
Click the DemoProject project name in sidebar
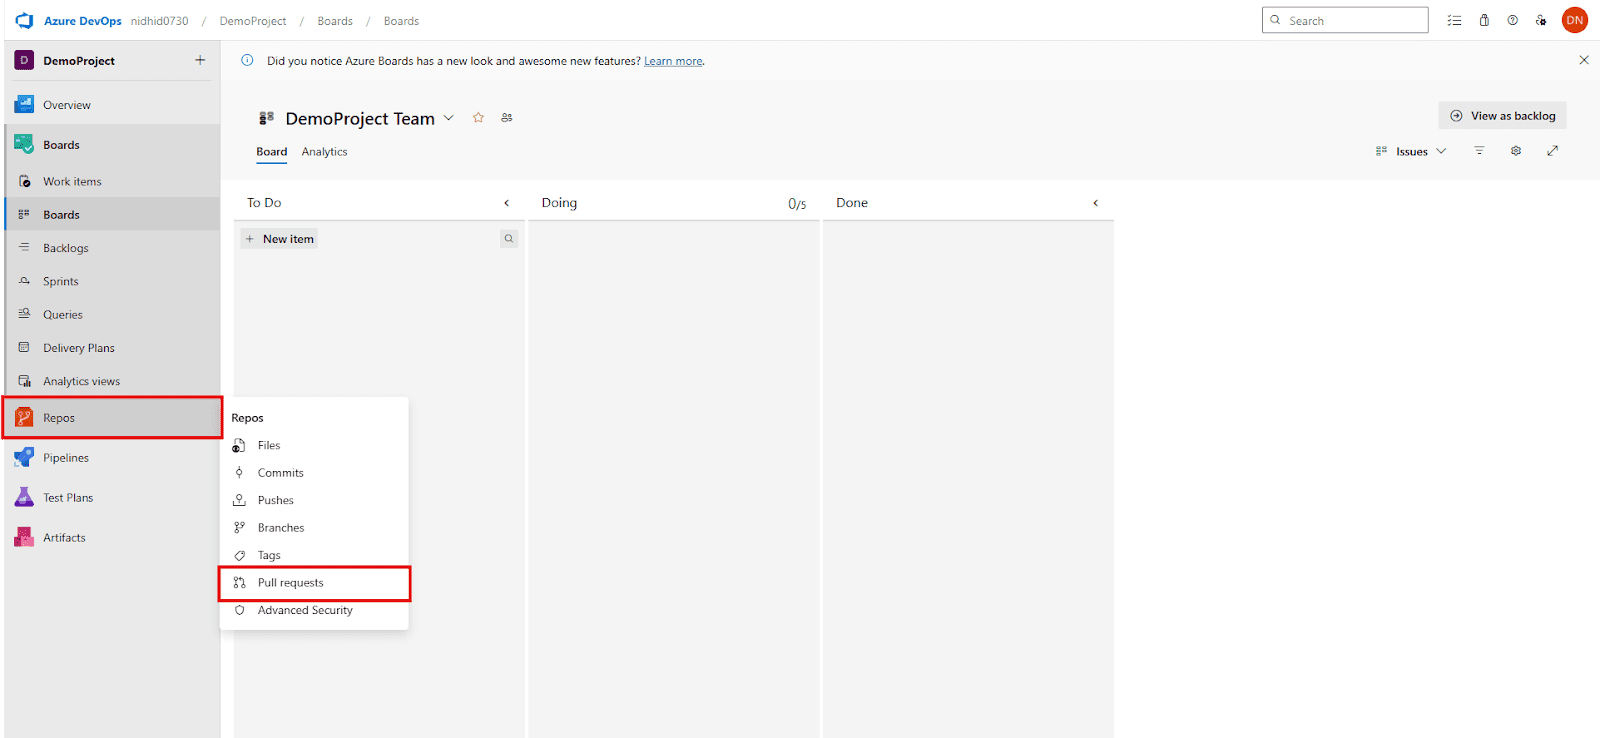point(79,61)
